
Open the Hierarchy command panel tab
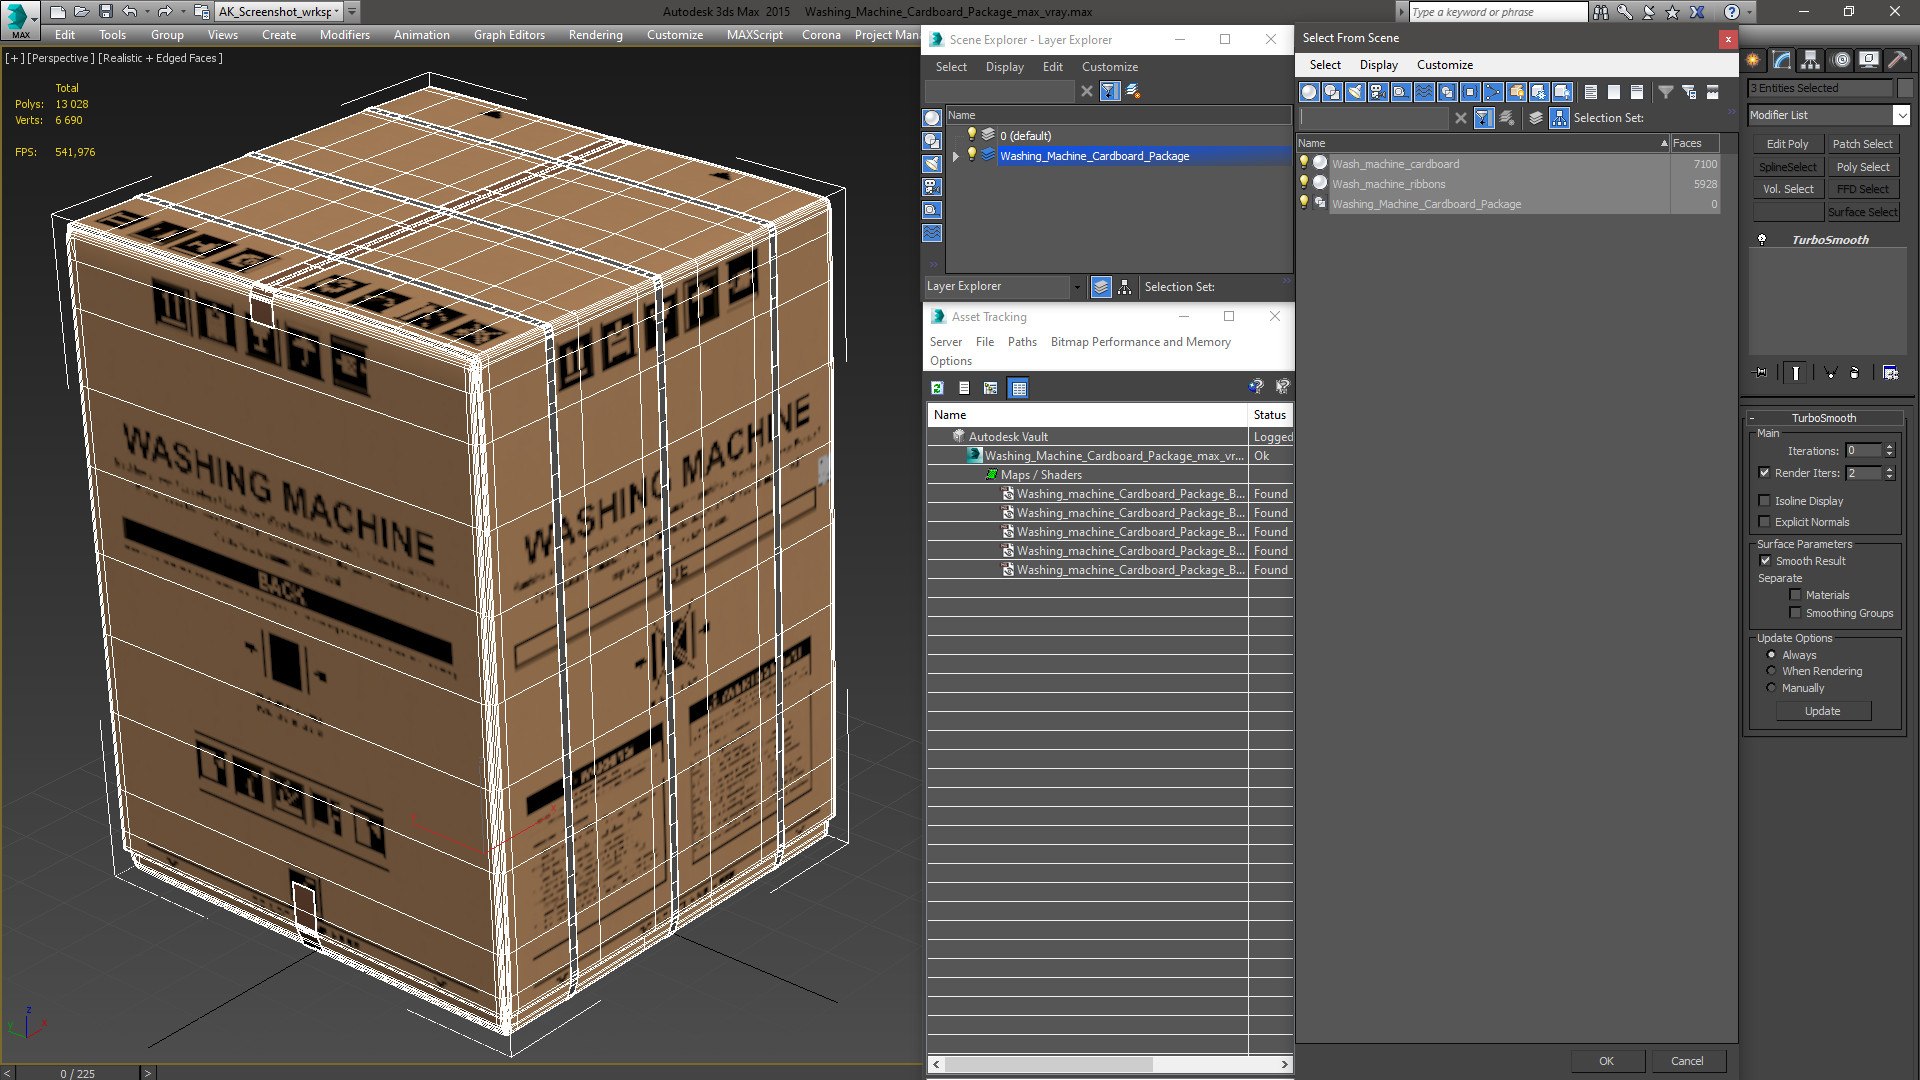click(1810, 60)
